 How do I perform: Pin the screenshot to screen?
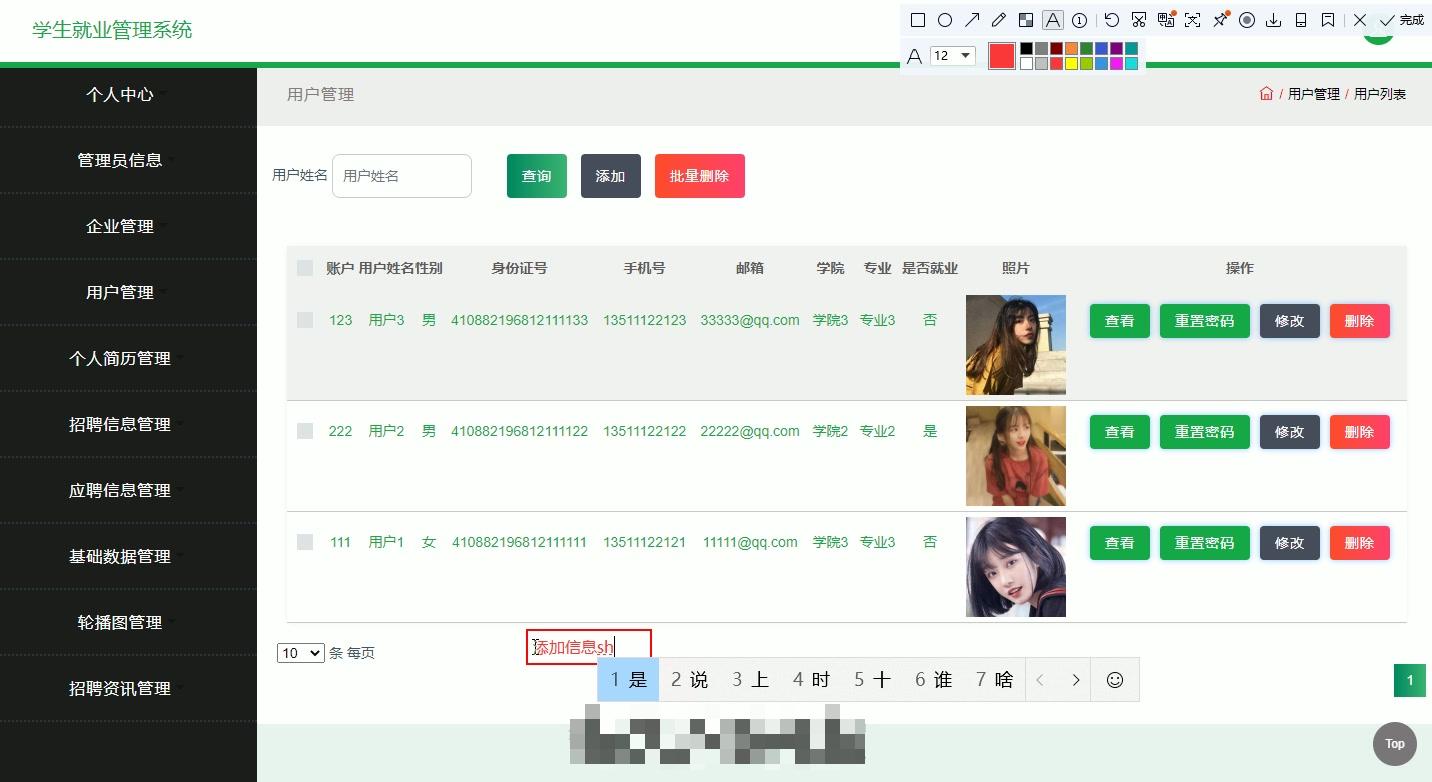(1220, 20)
